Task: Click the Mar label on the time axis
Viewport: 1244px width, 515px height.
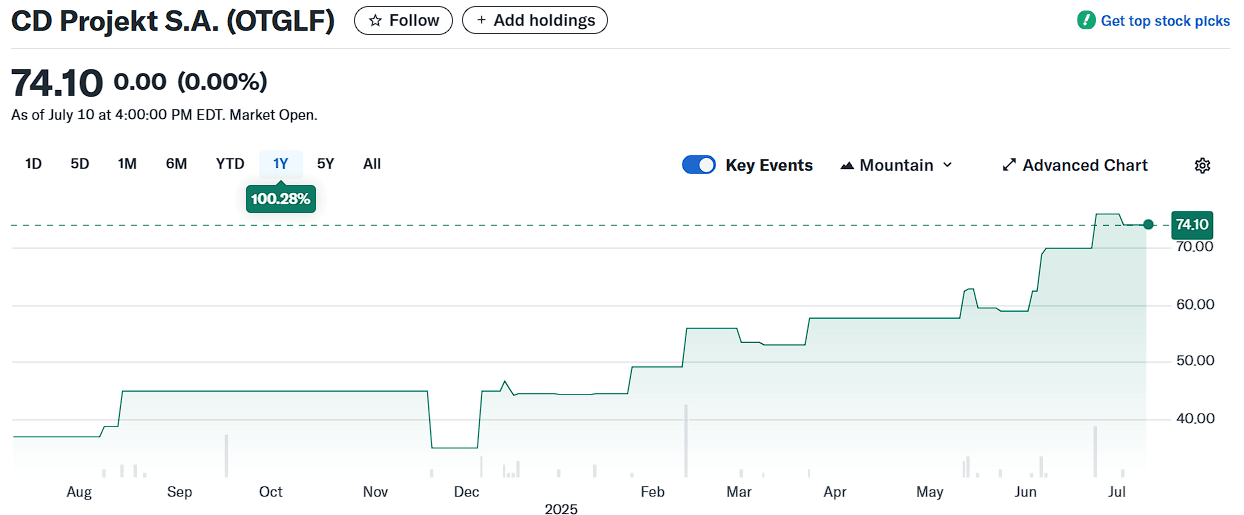Action: pyautogui.click(x=739, y=492)
